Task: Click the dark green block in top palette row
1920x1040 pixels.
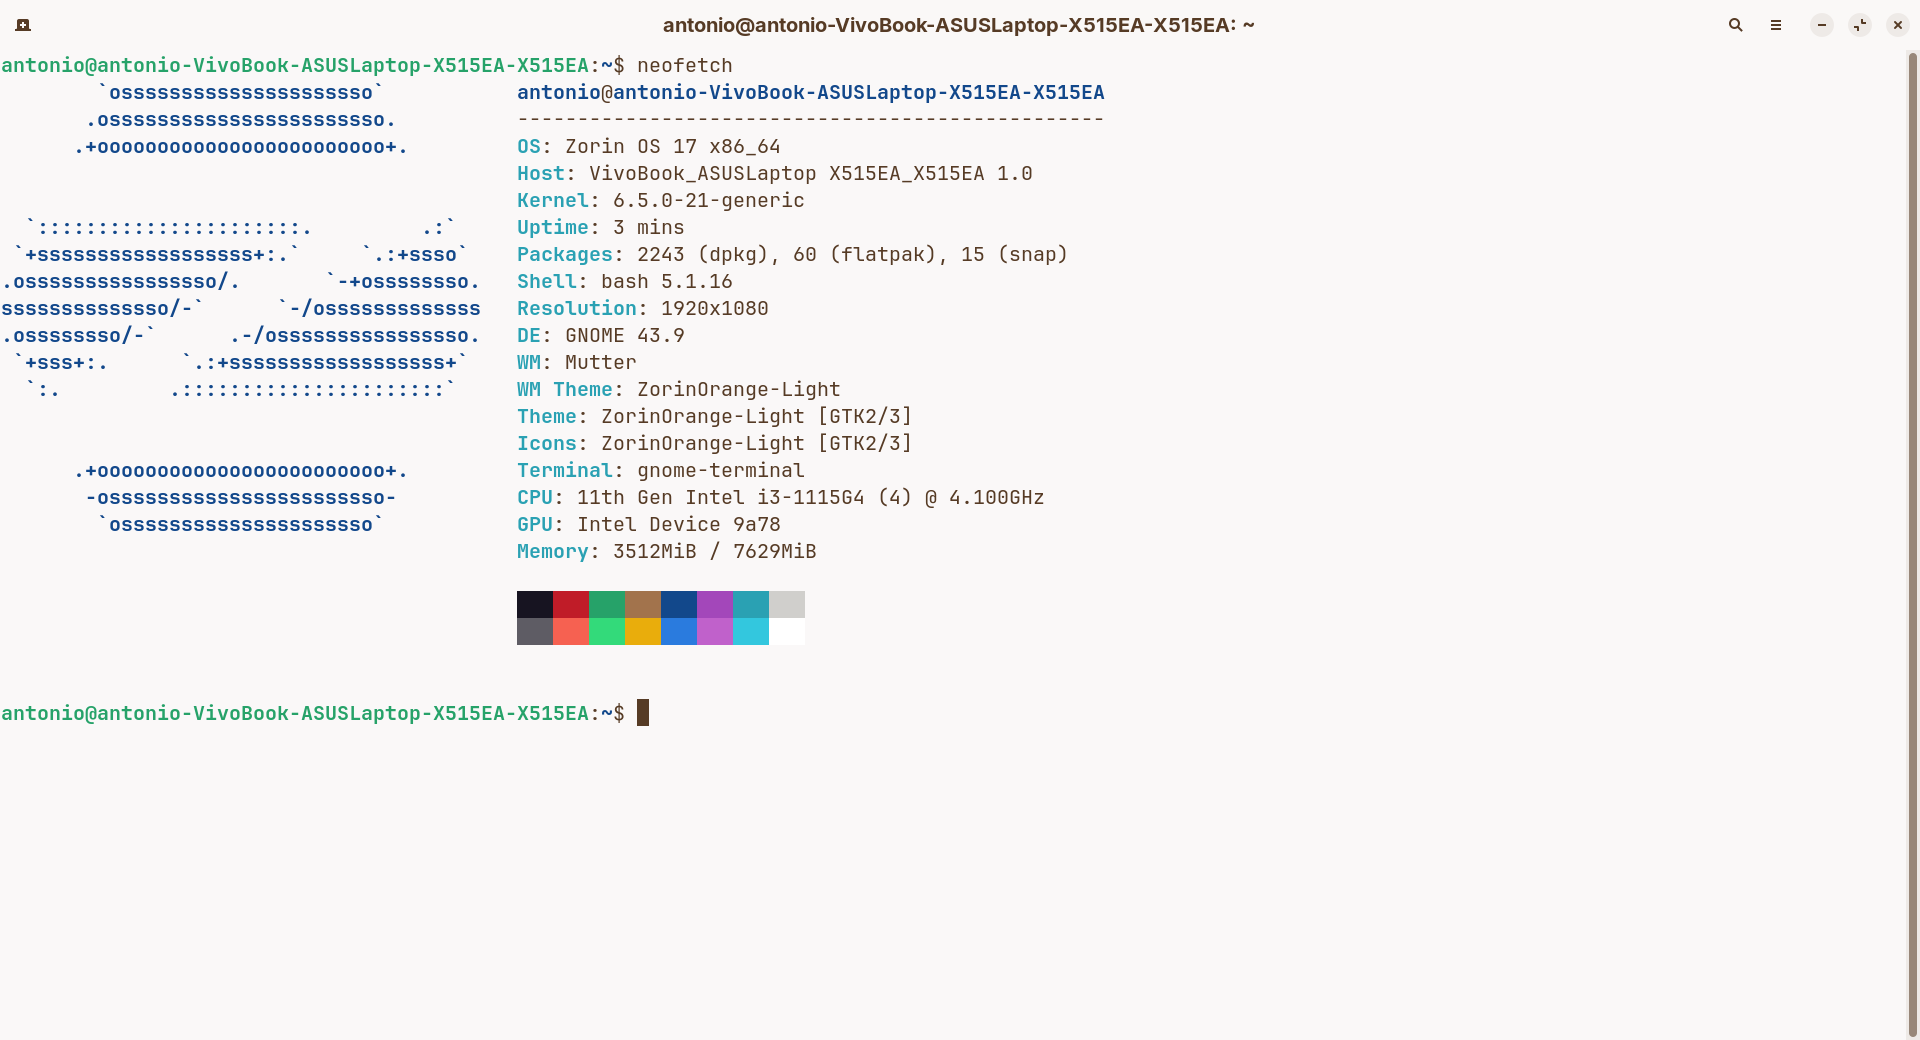Action: click(x=607, y=604)
